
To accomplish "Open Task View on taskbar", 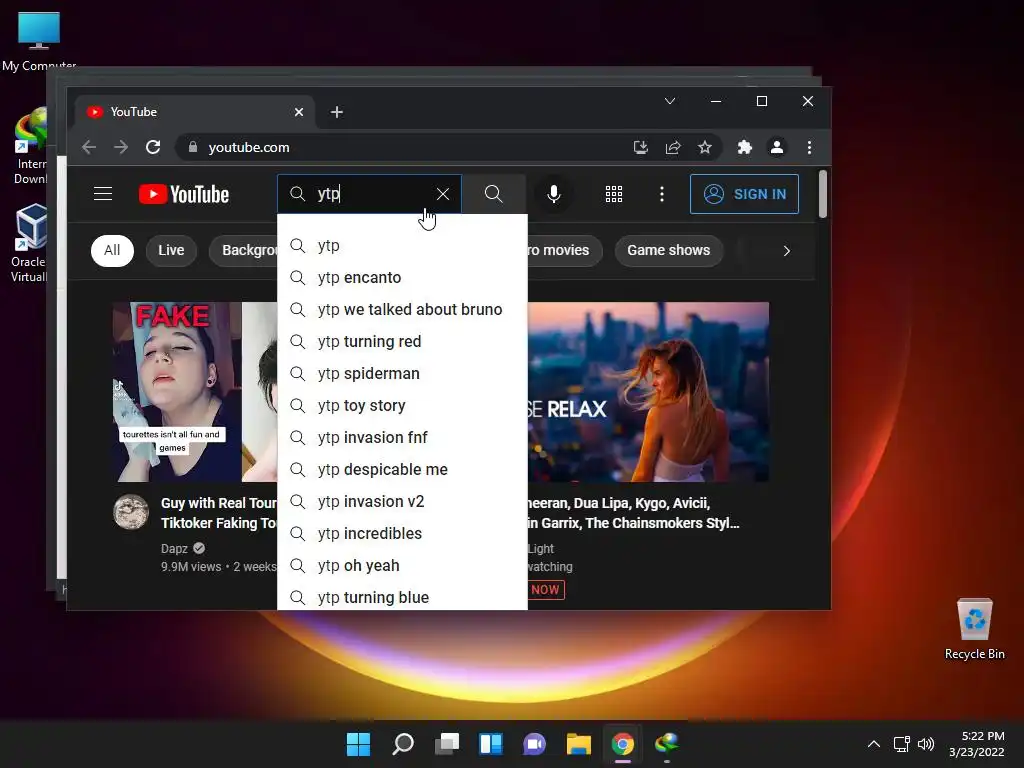I will coord(447,744).
